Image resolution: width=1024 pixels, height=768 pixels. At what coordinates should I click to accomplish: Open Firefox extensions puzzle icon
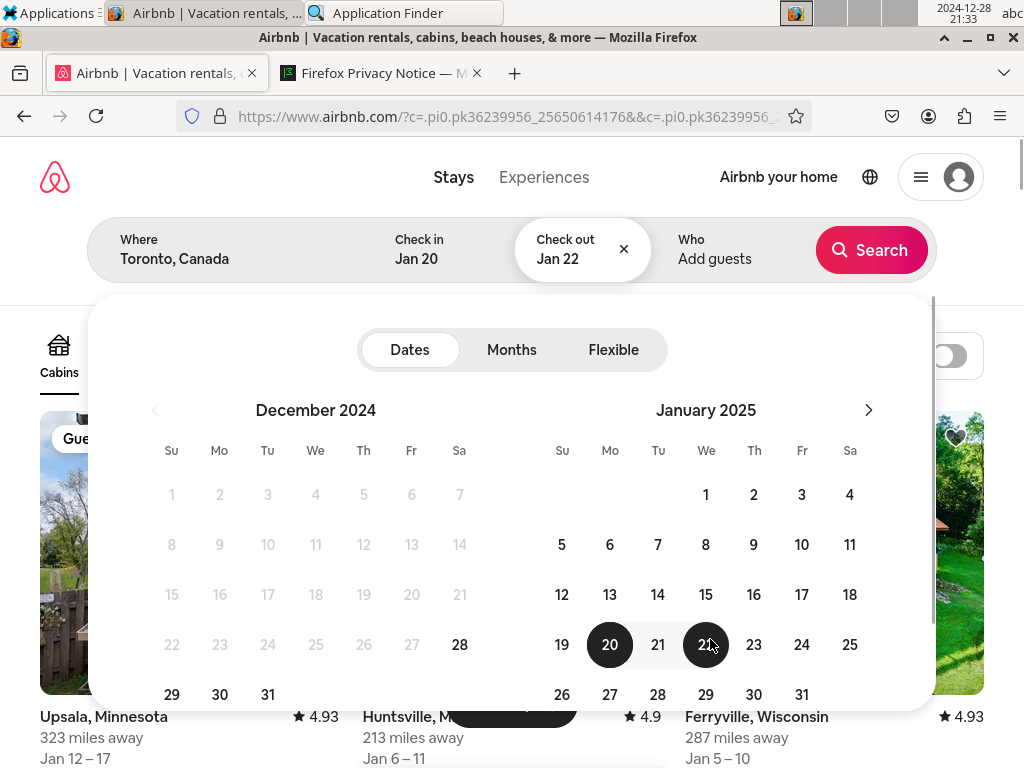pos(964,116)
